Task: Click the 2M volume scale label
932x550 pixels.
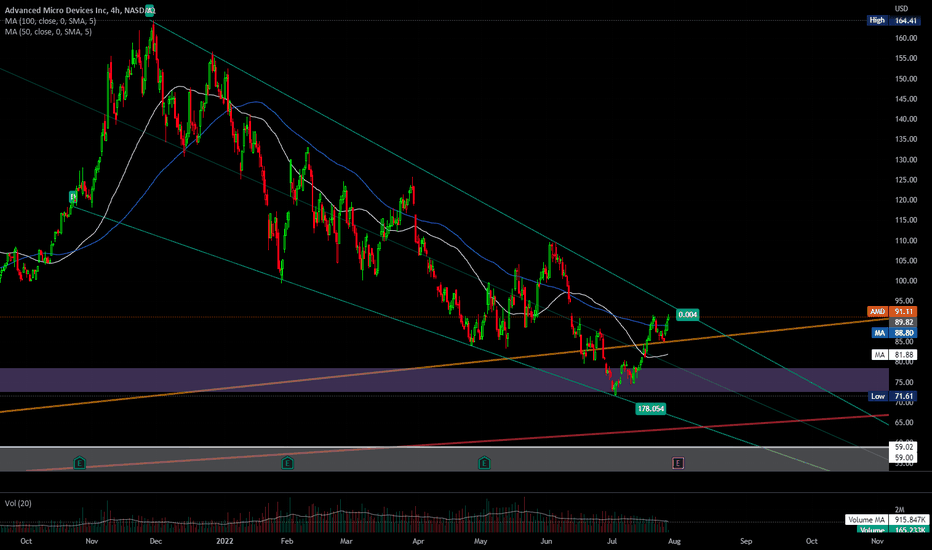Action: point(900,510)
